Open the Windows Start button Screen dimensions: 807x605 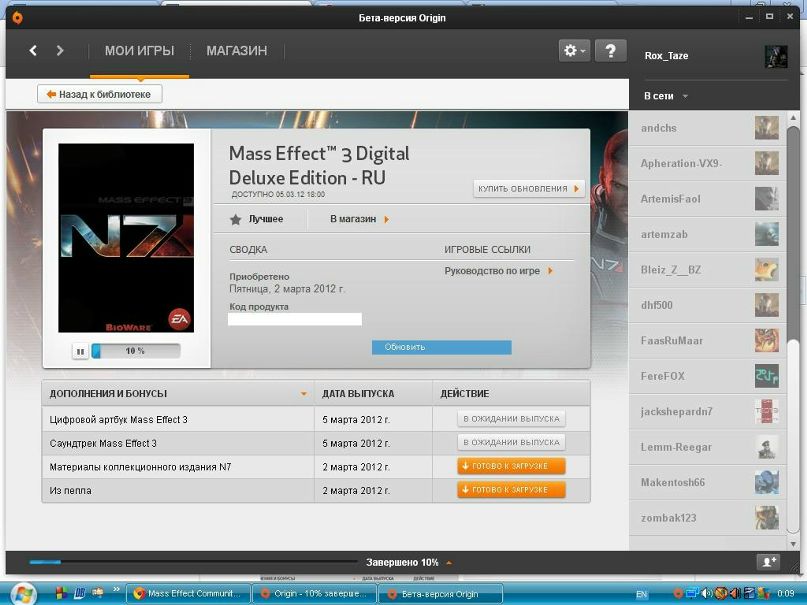[x=23, y=594]
